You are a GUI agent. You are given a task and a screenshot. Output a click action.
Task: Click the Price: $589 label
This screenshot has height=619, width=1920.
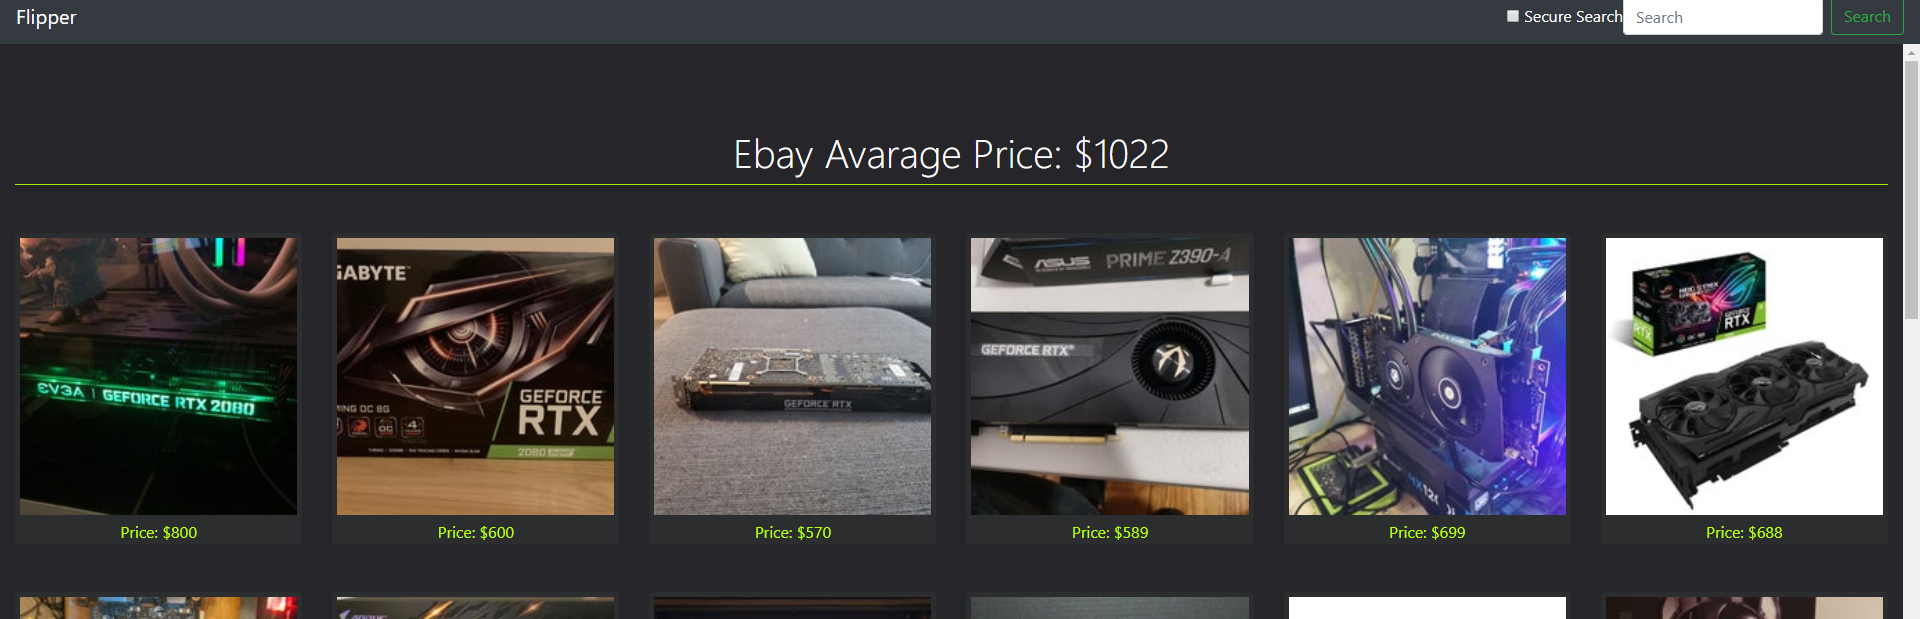pyautogui.click(x=1110, y=532)
